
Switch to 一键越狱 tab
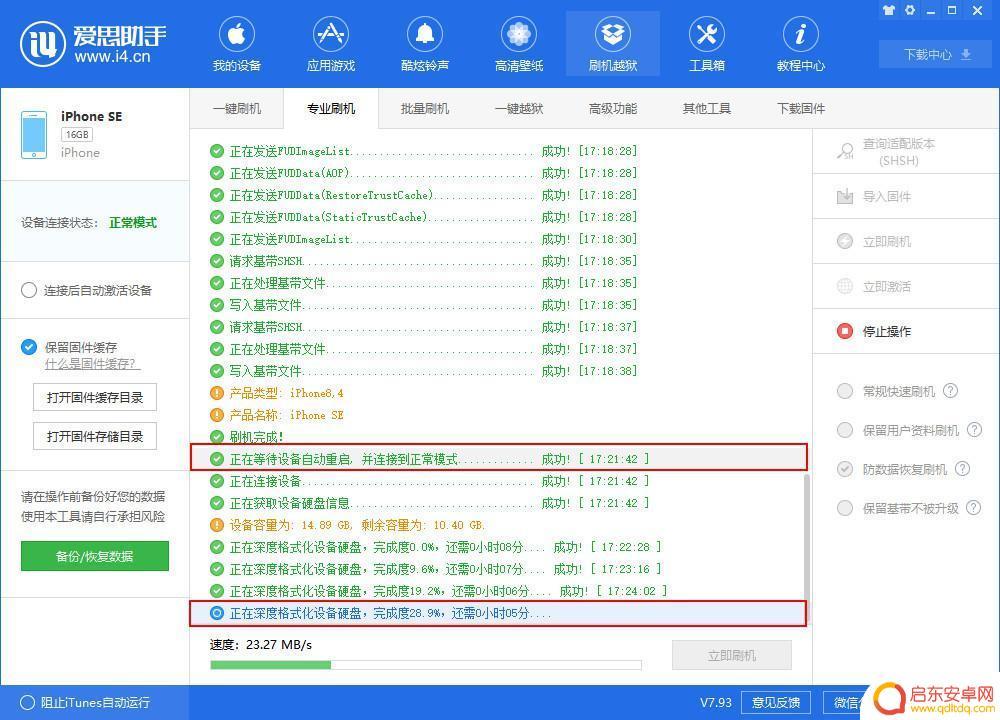(x=518, y=108)
